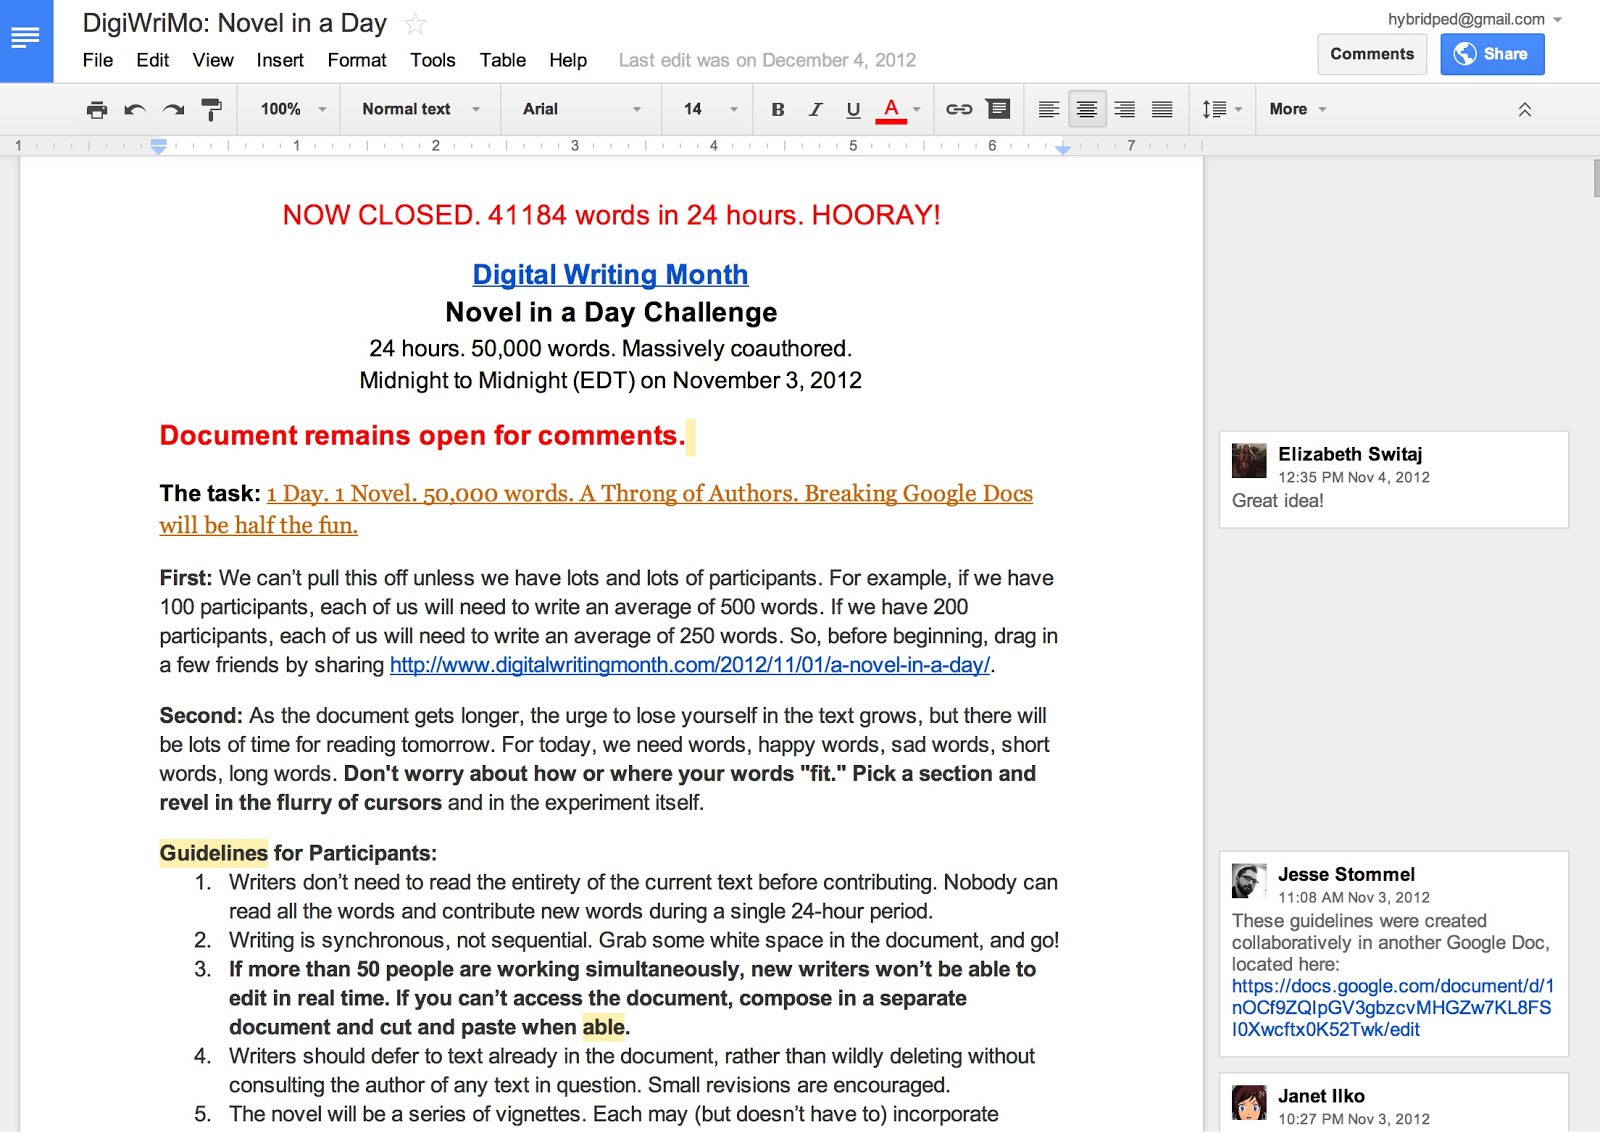Click the '12:35 PM Nov 4, 2012' timestamp
The height and width of the screenshot is (1133, 1600).
(1354, 477)
